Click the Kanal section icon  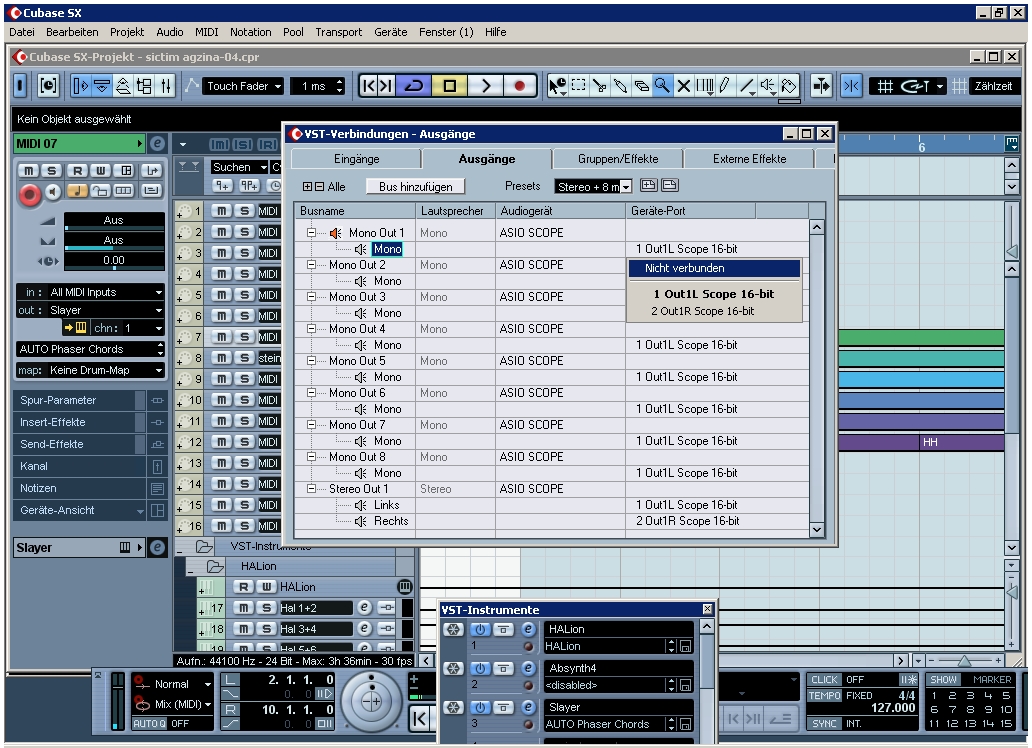[x=157, y=466]
